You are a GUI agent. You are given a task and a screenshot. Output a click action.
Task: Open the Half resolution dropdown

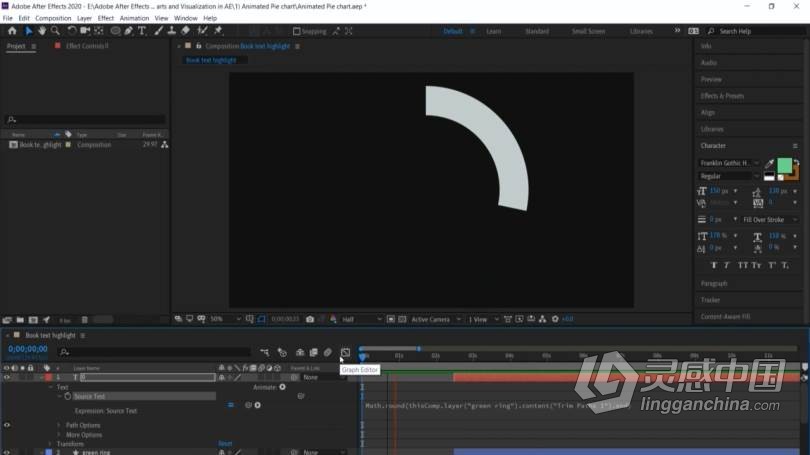[361, 319]
